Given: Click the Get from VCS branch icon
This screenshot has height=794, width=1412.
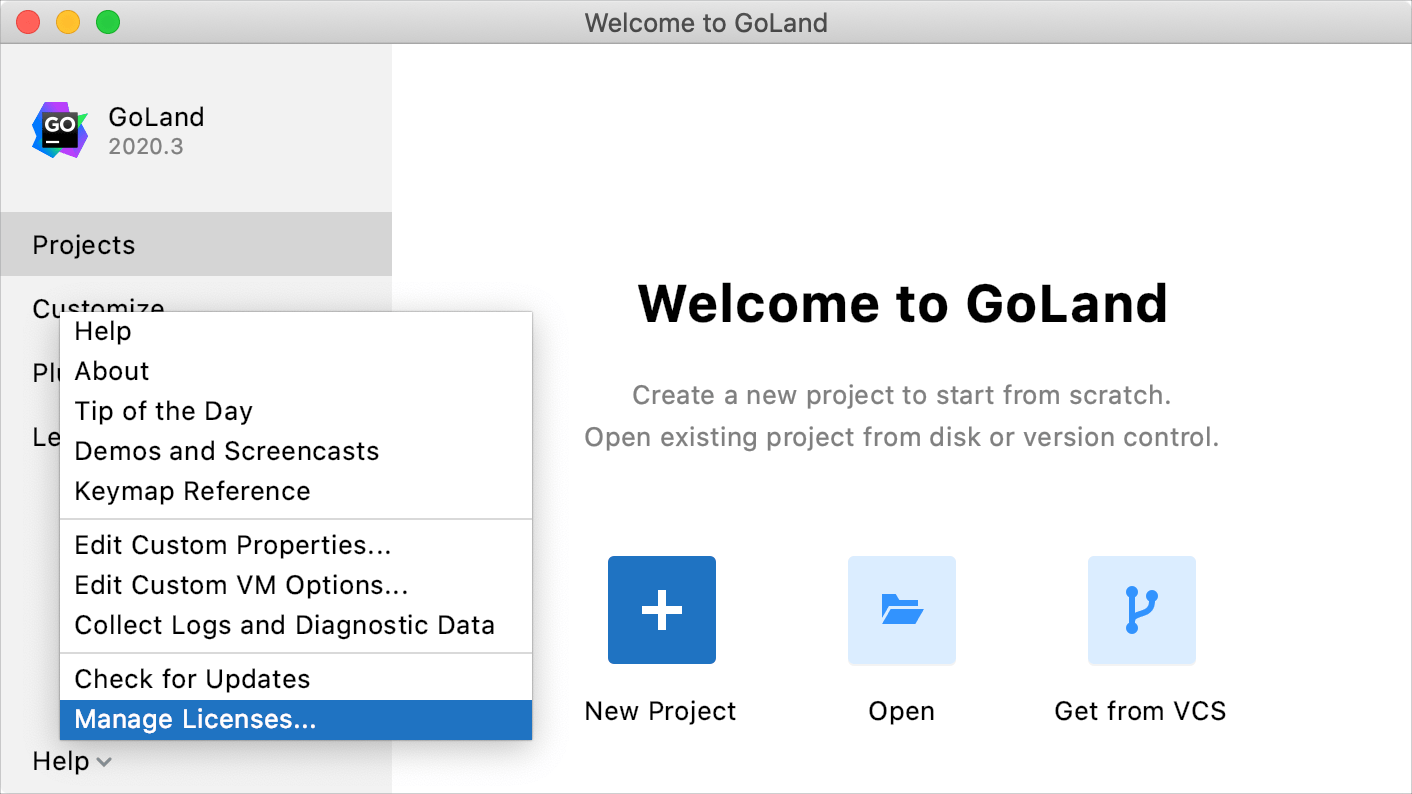Looking at the screenshot, I should pos(1141,610).
